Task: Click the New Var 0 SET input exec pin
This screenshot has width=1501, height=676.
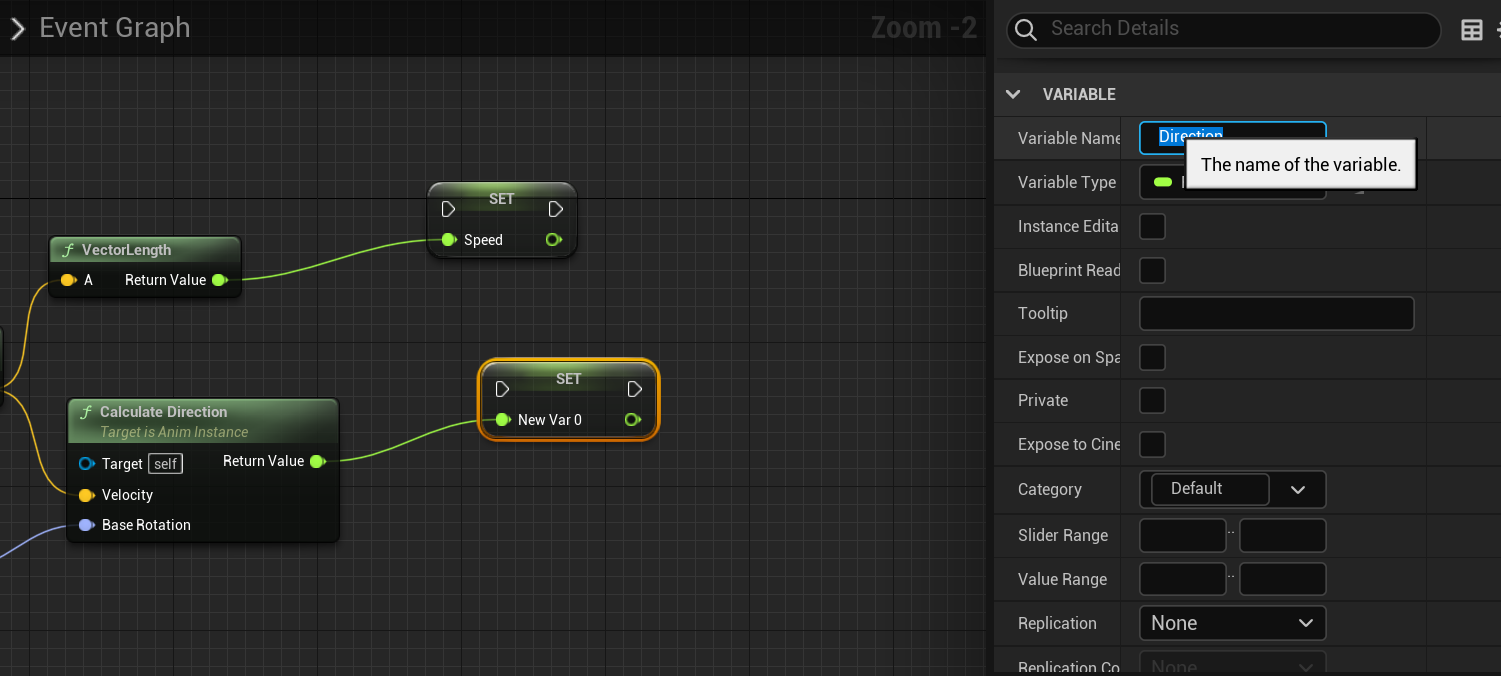Action: tap(502, 389)
